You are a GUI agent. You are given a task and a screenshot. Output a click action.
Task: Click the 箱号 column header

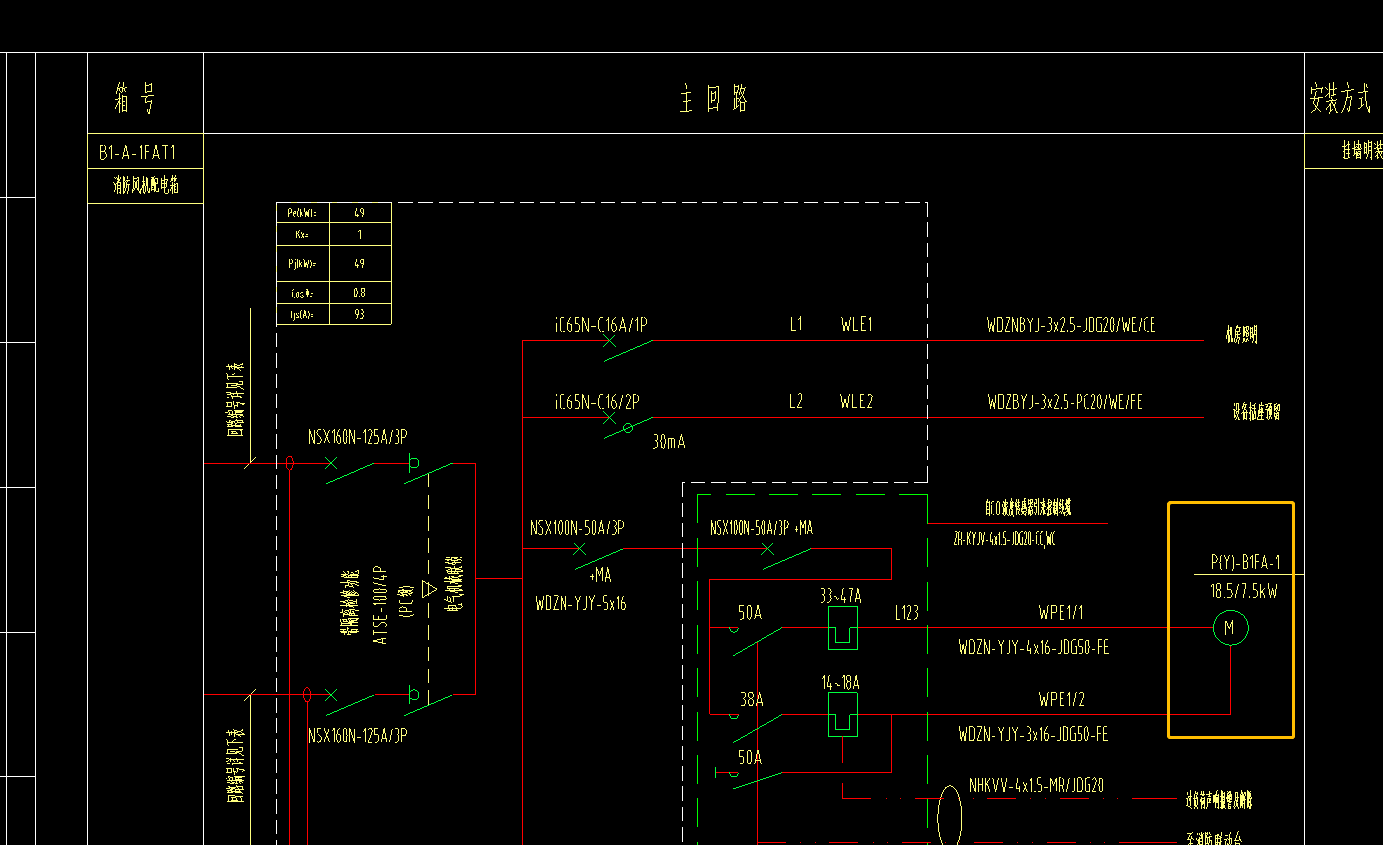[x=135, y=98]
